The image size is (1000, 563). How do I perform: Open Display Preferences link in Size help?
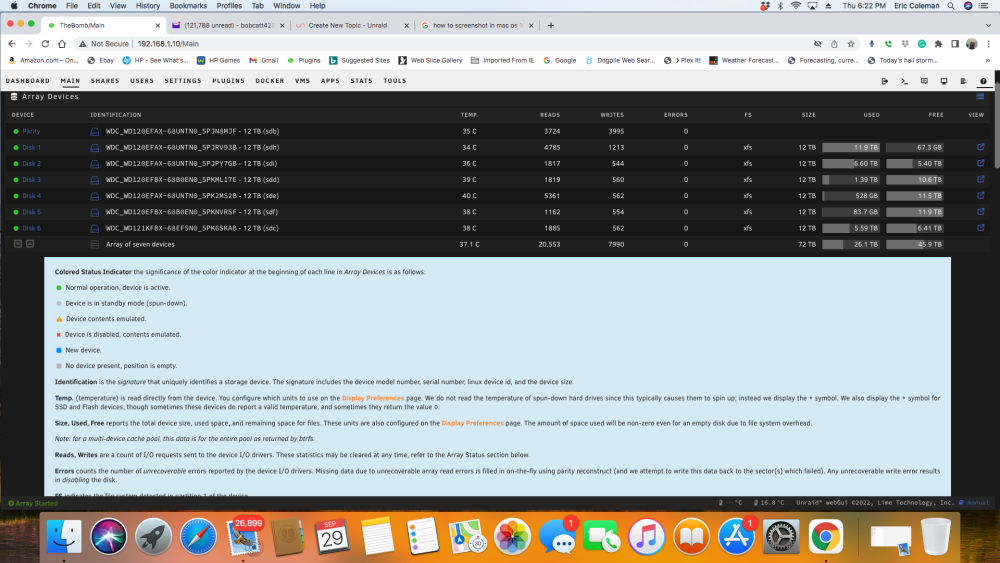[473, 423]
